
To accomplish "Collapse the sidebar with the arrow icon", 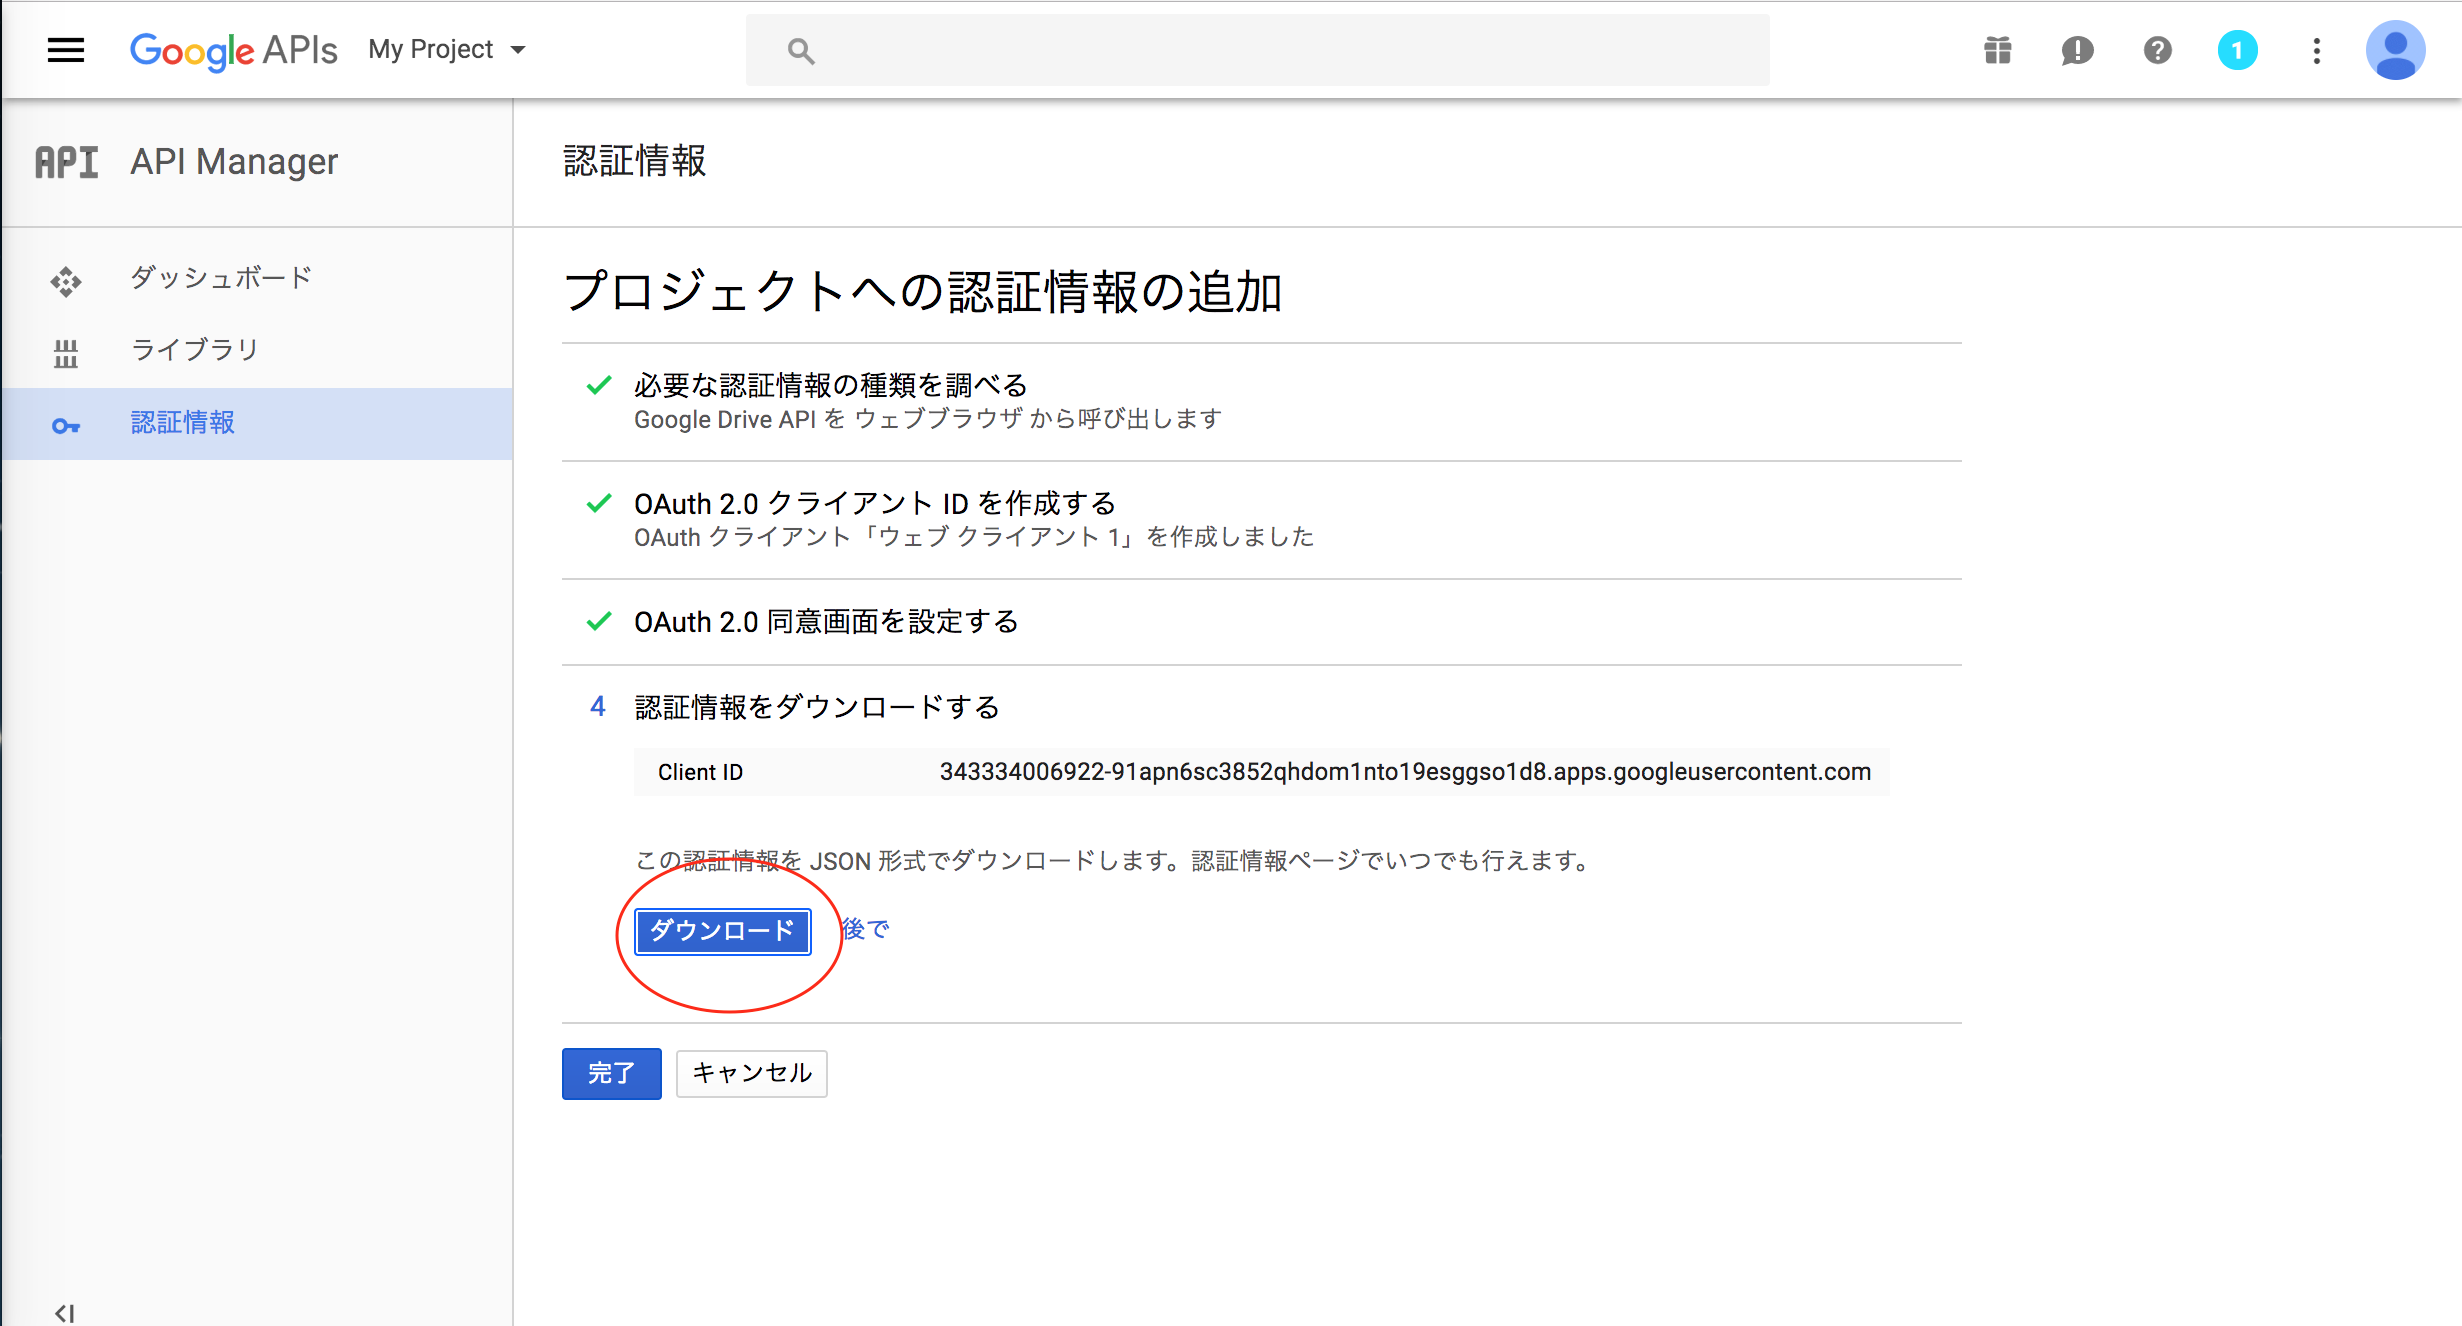I will click(65, 1312).
